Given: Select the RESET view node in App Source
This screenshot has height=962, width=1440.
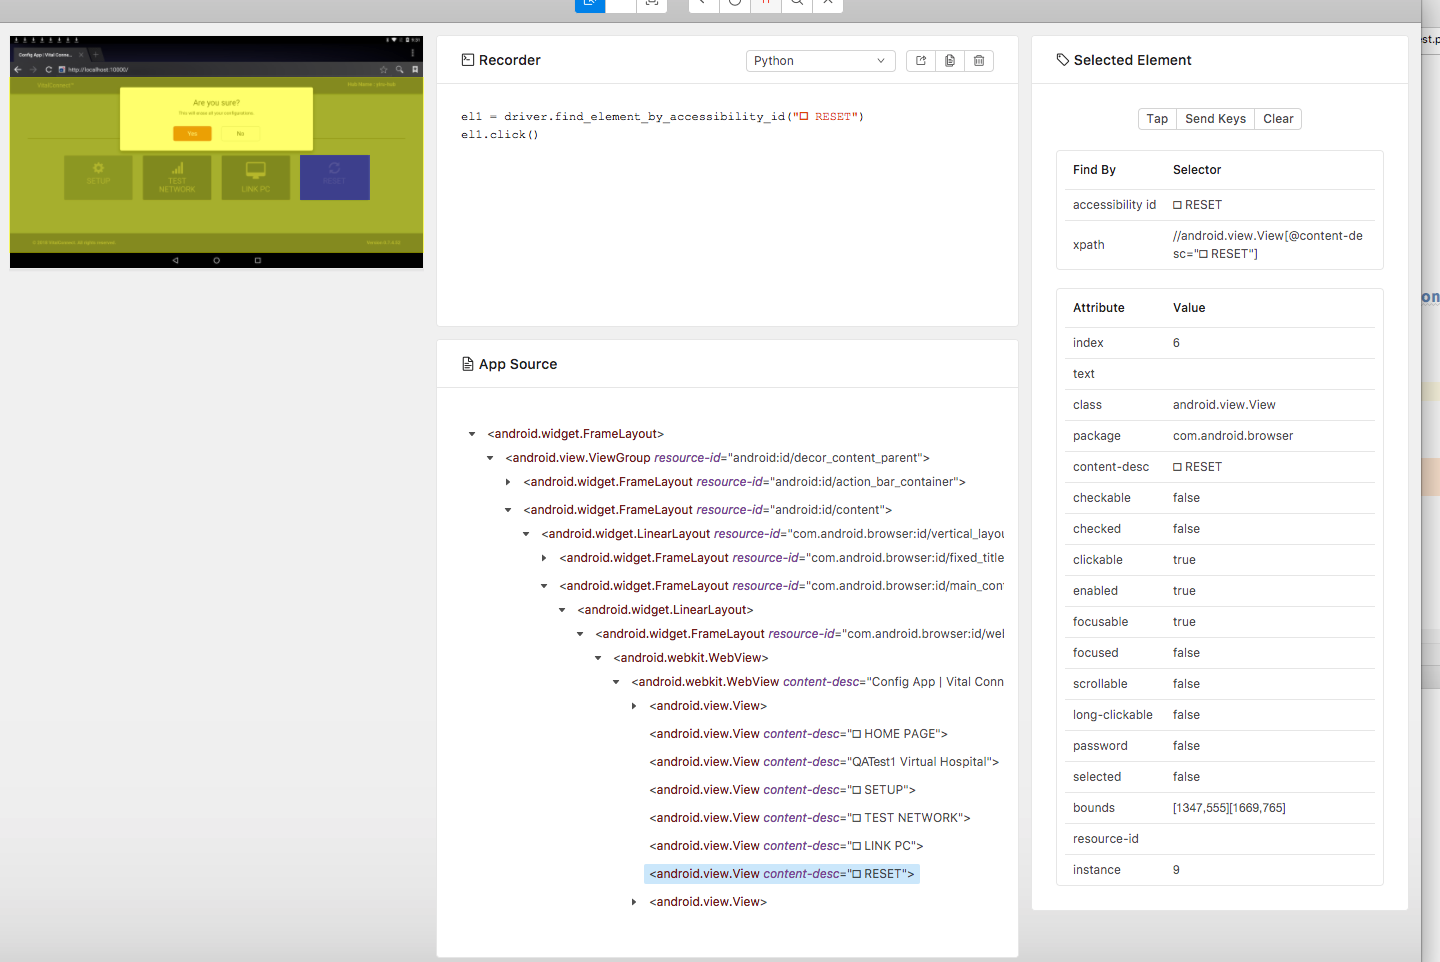Looking at the screenshot, I should pyautogui.click(x=782, y=873).
